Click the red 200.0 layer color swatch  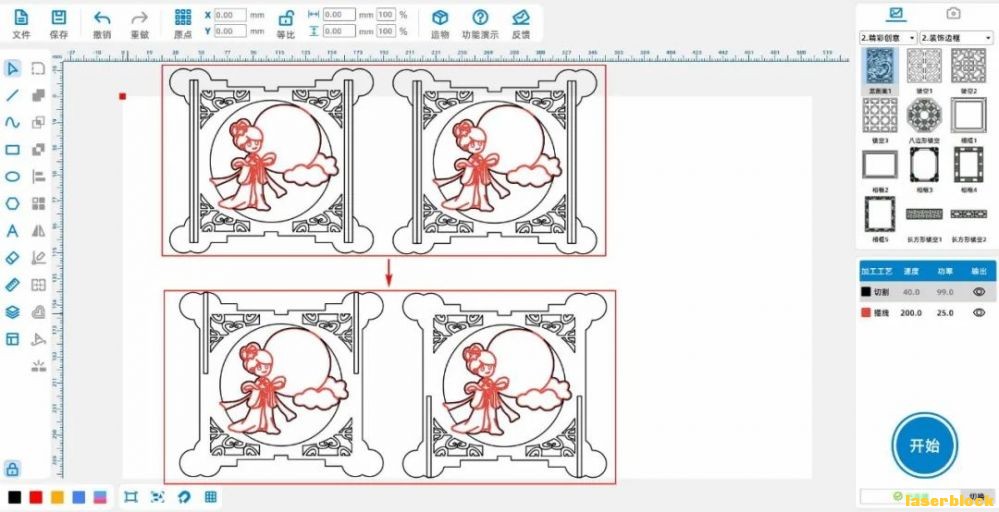pos(866,313)
